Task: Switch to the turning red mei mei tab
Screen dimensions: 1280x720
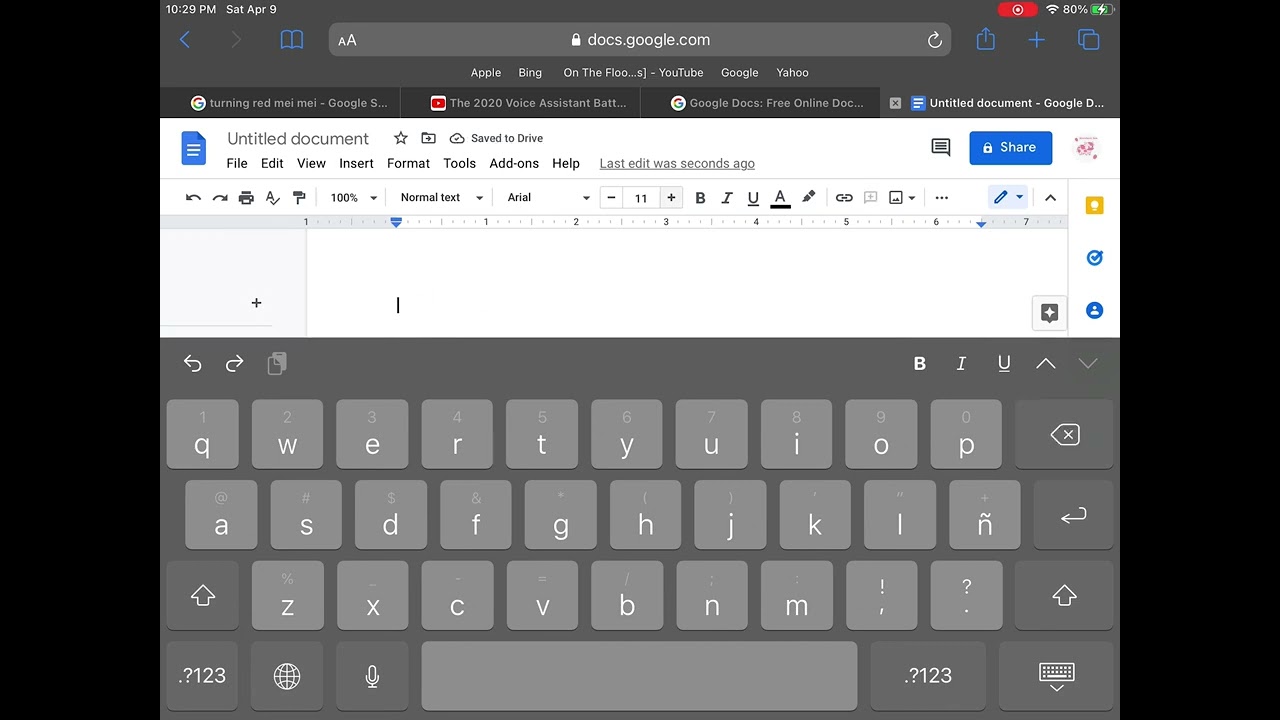Action: [x=288, y=103]
